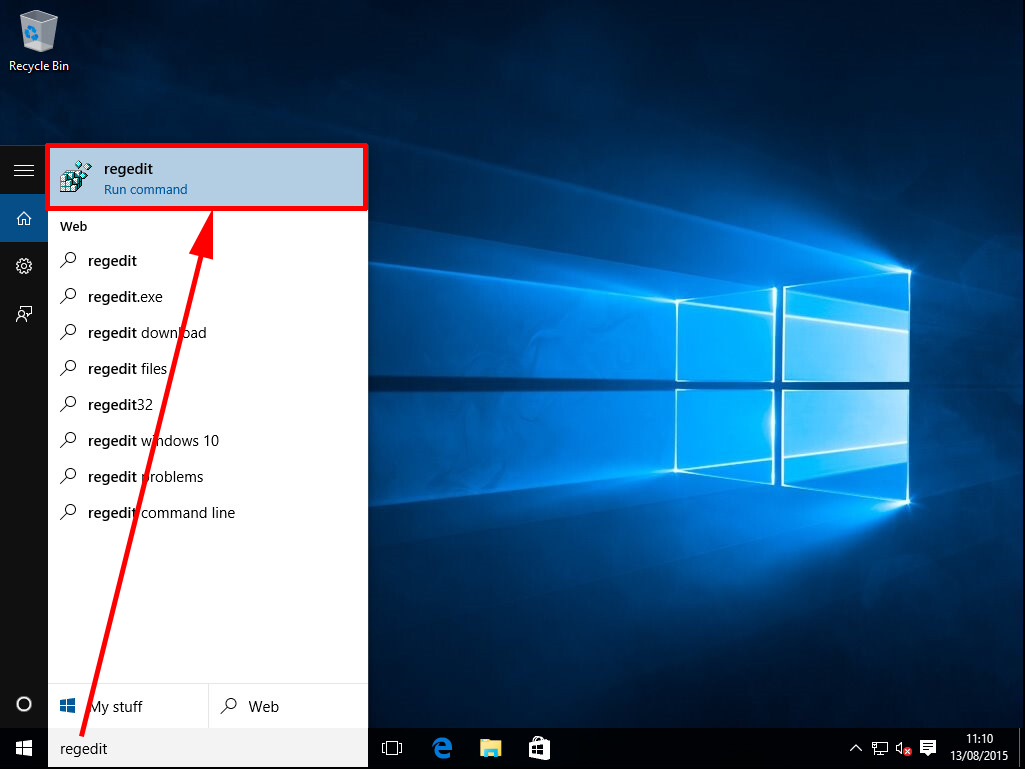Switch to the My stuff search tab
The image size is (1025, 769).
[x=128, y=706]
